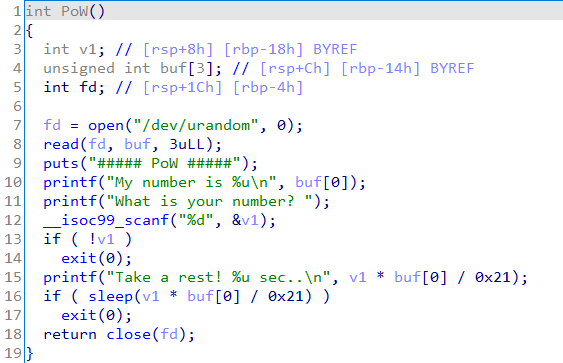The image size is (563, 363).
Task: Click puts on line 9
Action: [61, 164]
